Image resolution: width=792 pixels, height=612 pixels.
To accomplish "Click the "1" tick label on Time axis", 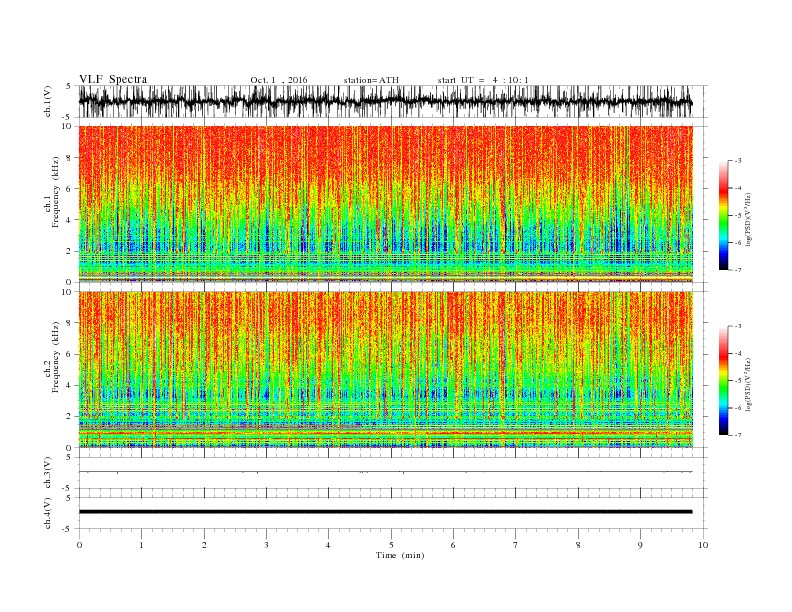I will coord(141,545).
